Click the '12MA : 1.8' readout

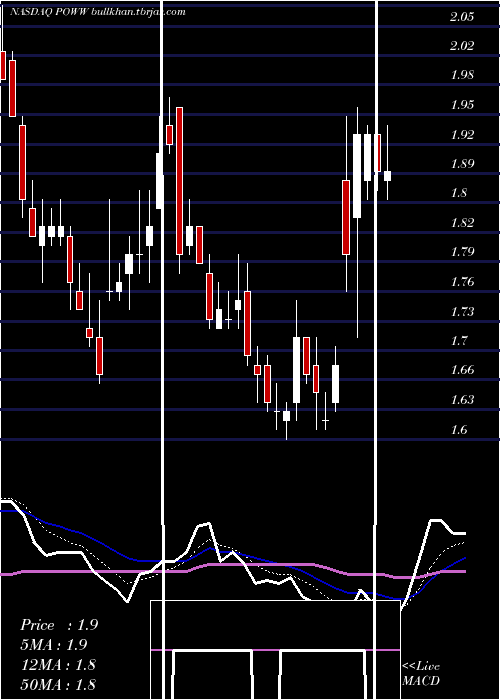click(x=58, y=665)
